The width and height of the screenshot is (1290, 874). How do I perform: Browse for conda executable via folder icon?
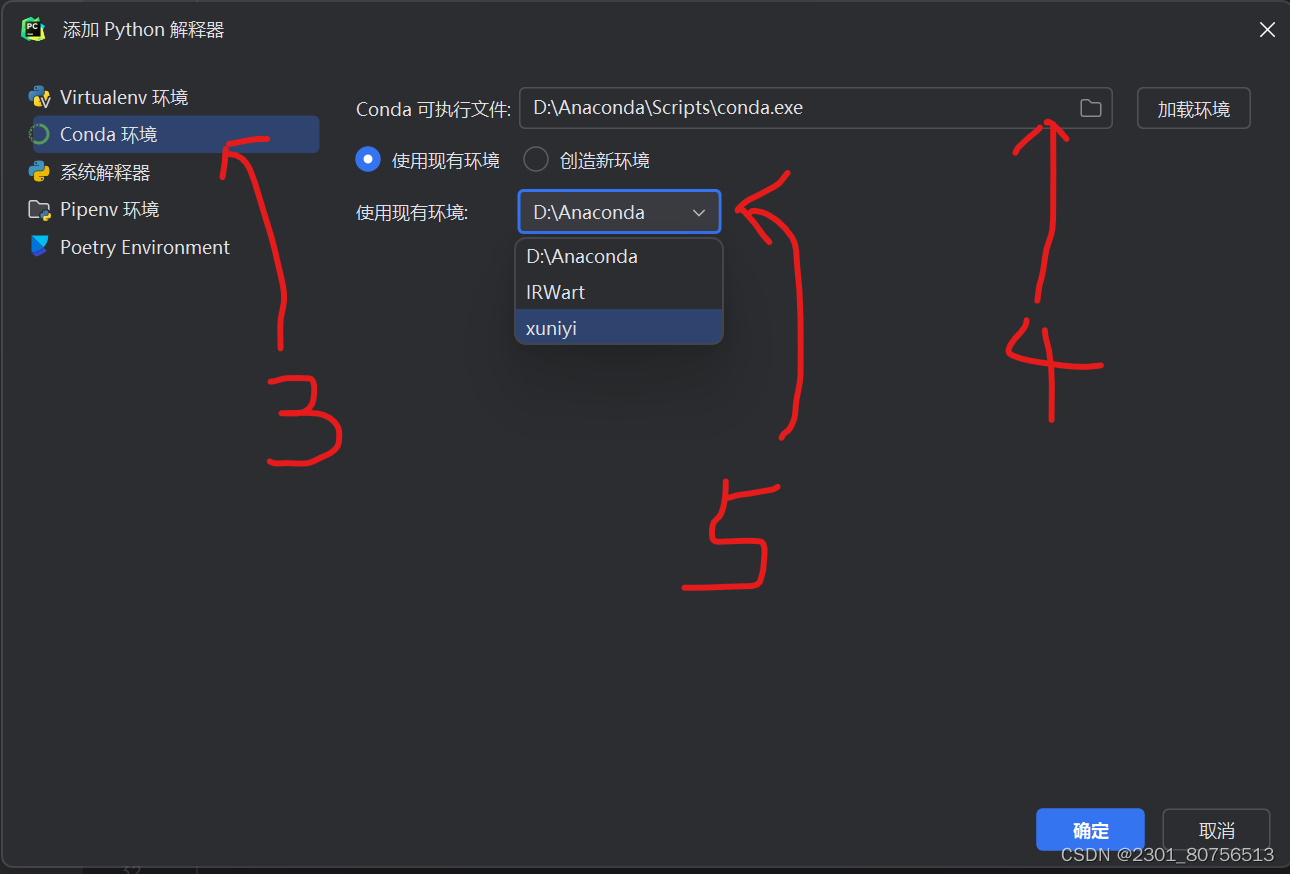tap(1090, 108)
